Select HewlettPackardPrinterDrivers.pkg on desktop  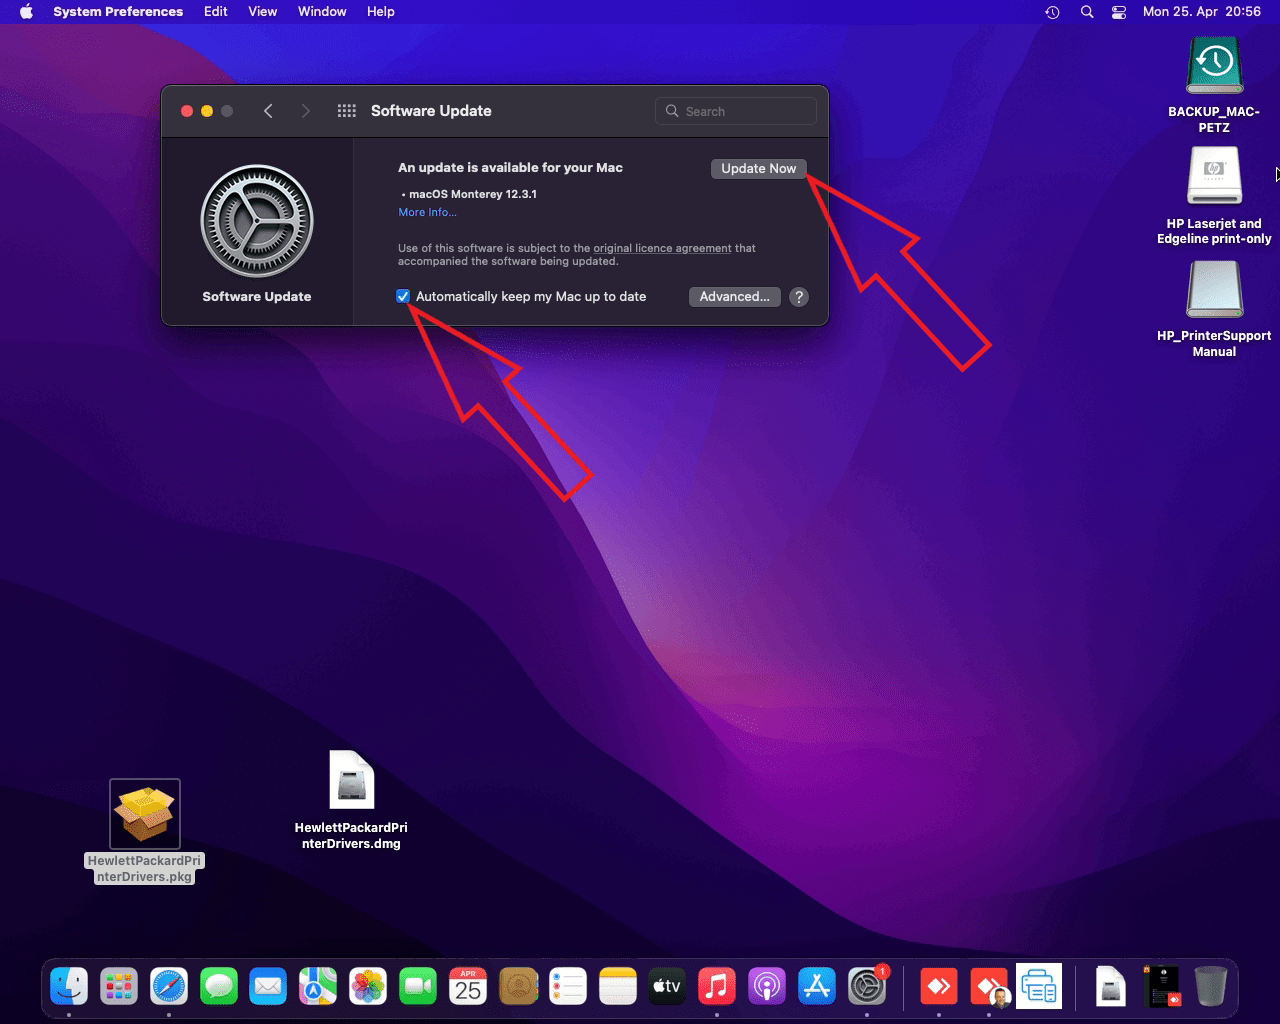point(145,814)
